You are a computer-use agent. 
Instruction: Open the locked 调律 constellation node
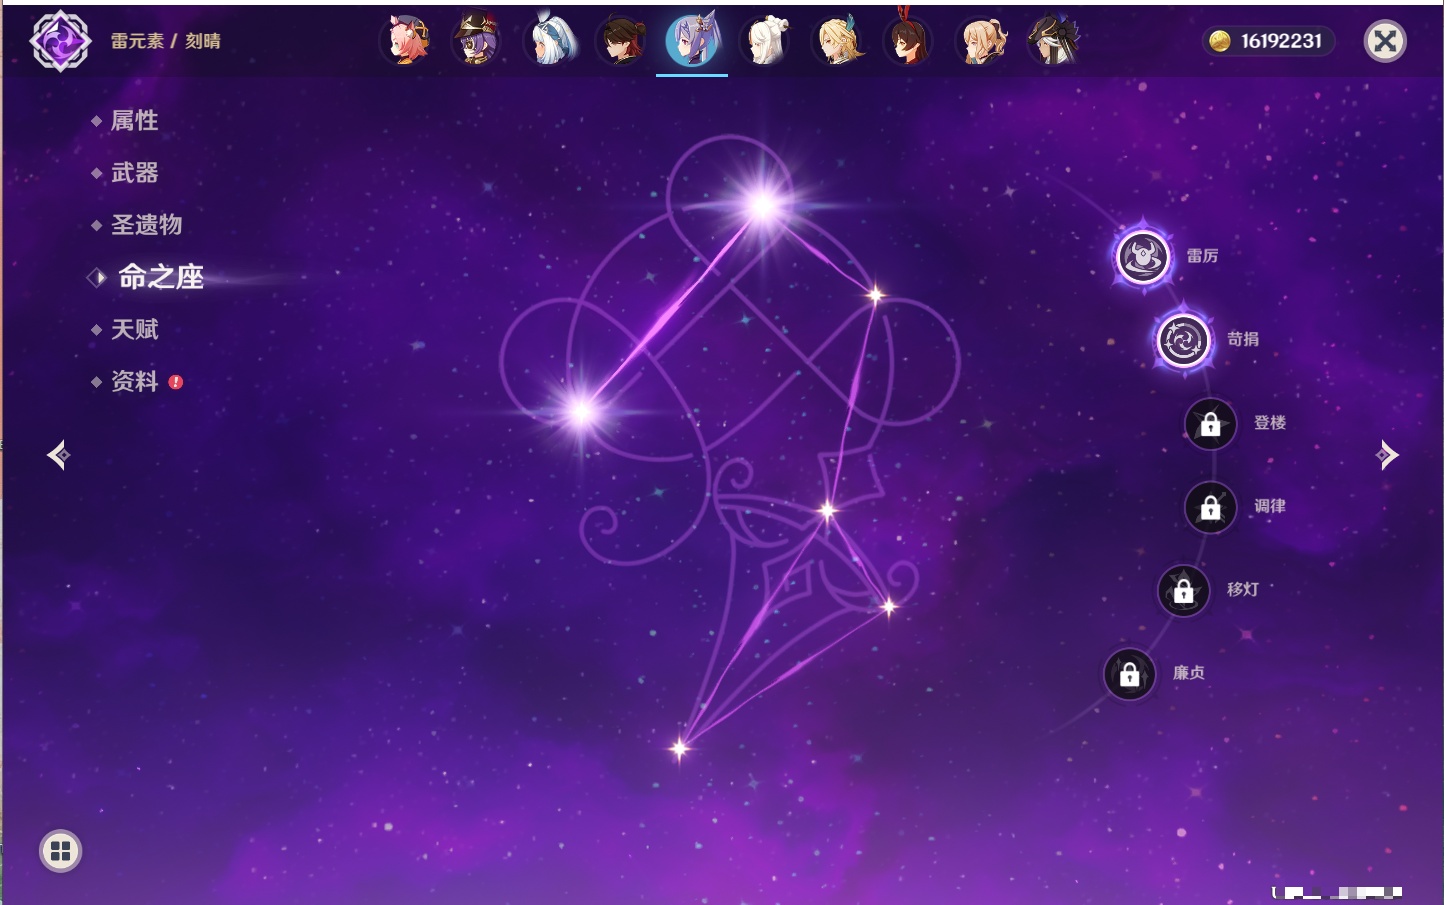[1210, 507]
